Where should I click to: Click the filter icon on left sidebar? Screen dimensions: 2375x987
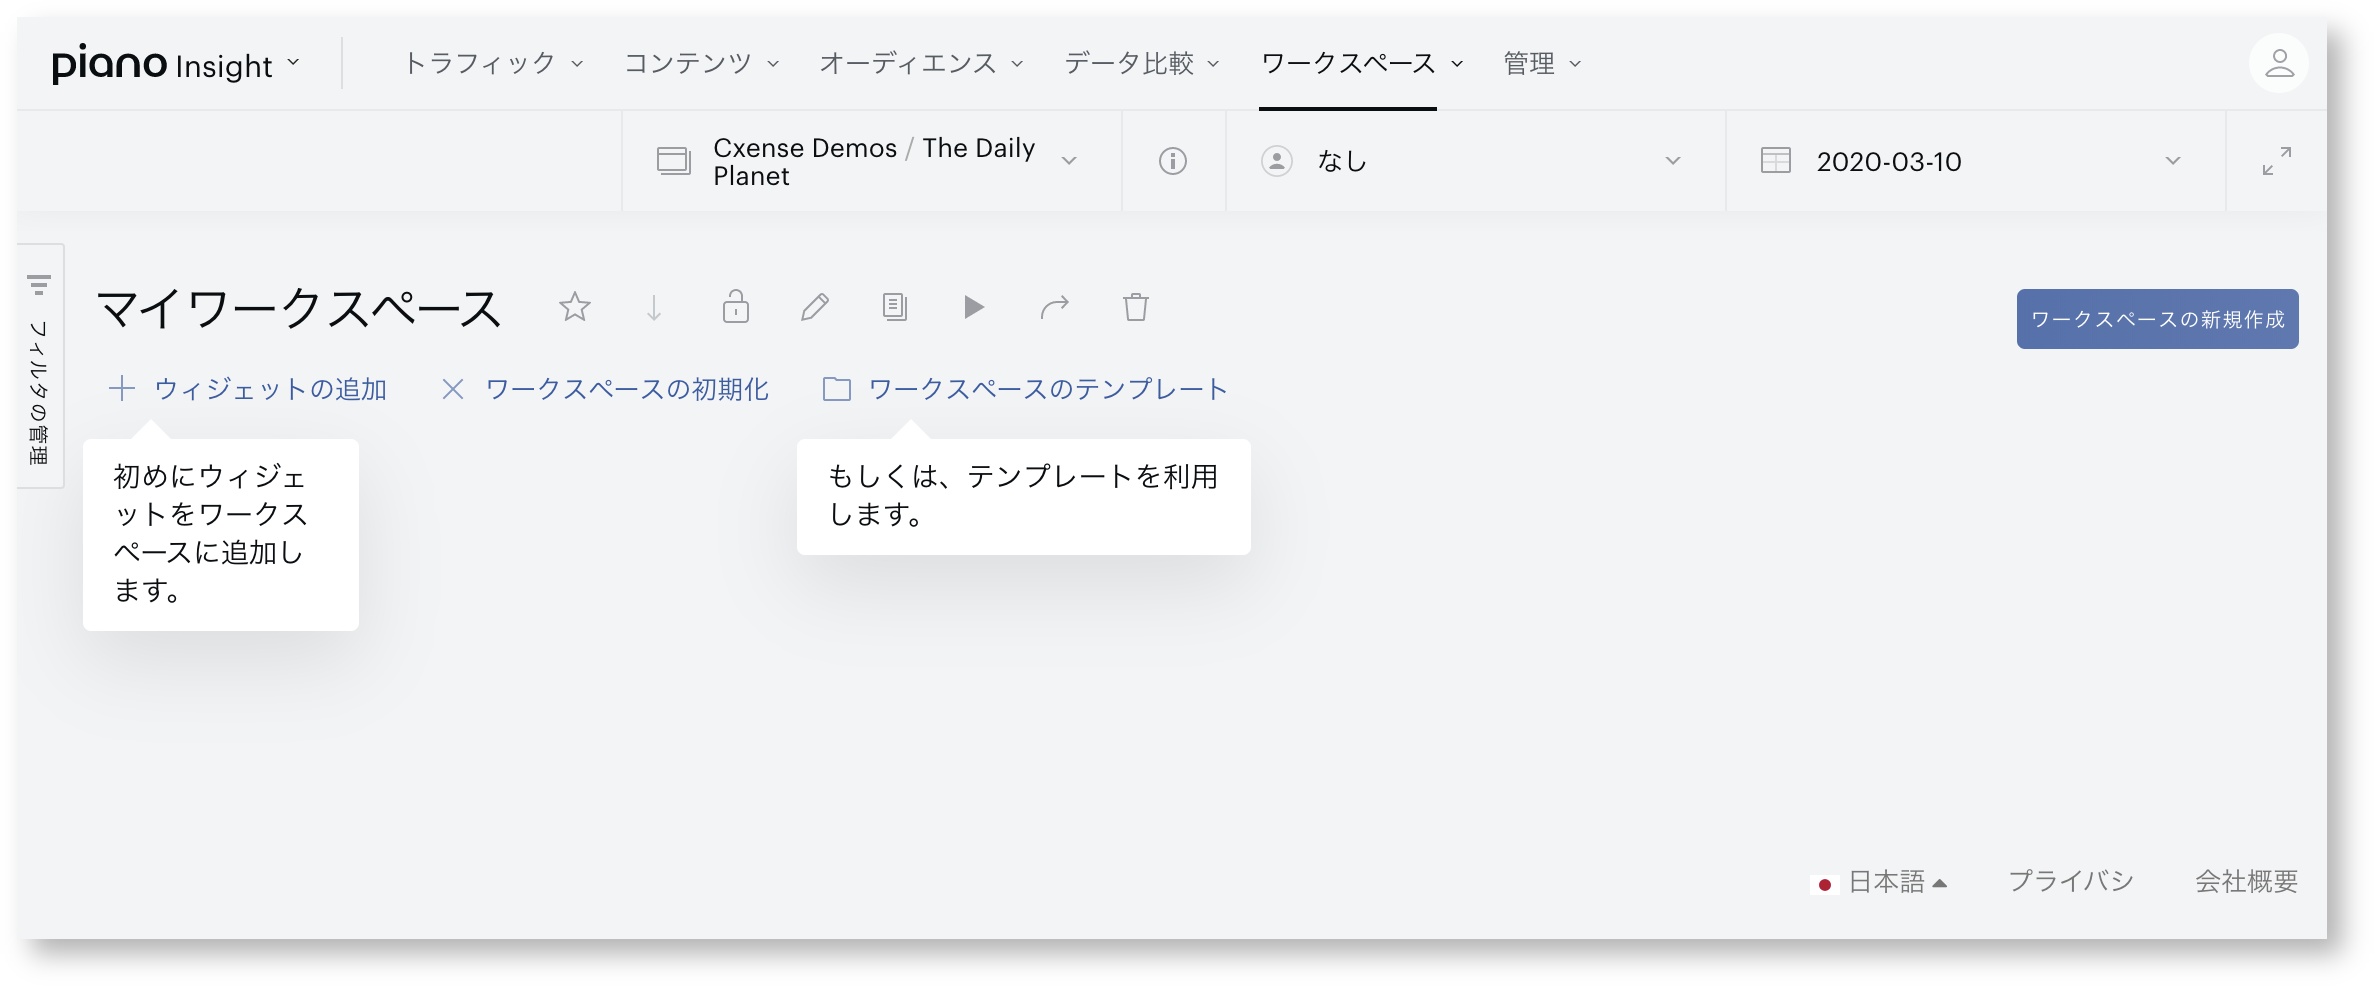pos(39,285)
